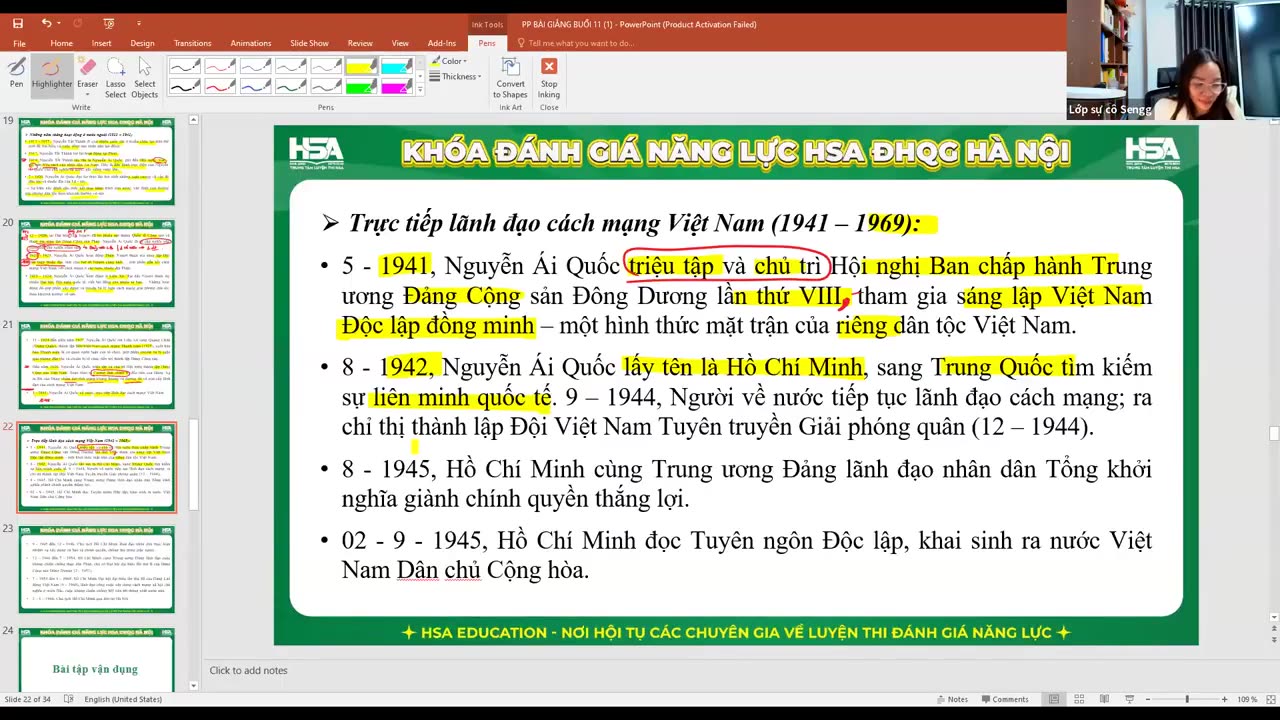1280x720 pixels.
Task: Pick the red pen in top row
Action: click(x=220, y=66)
